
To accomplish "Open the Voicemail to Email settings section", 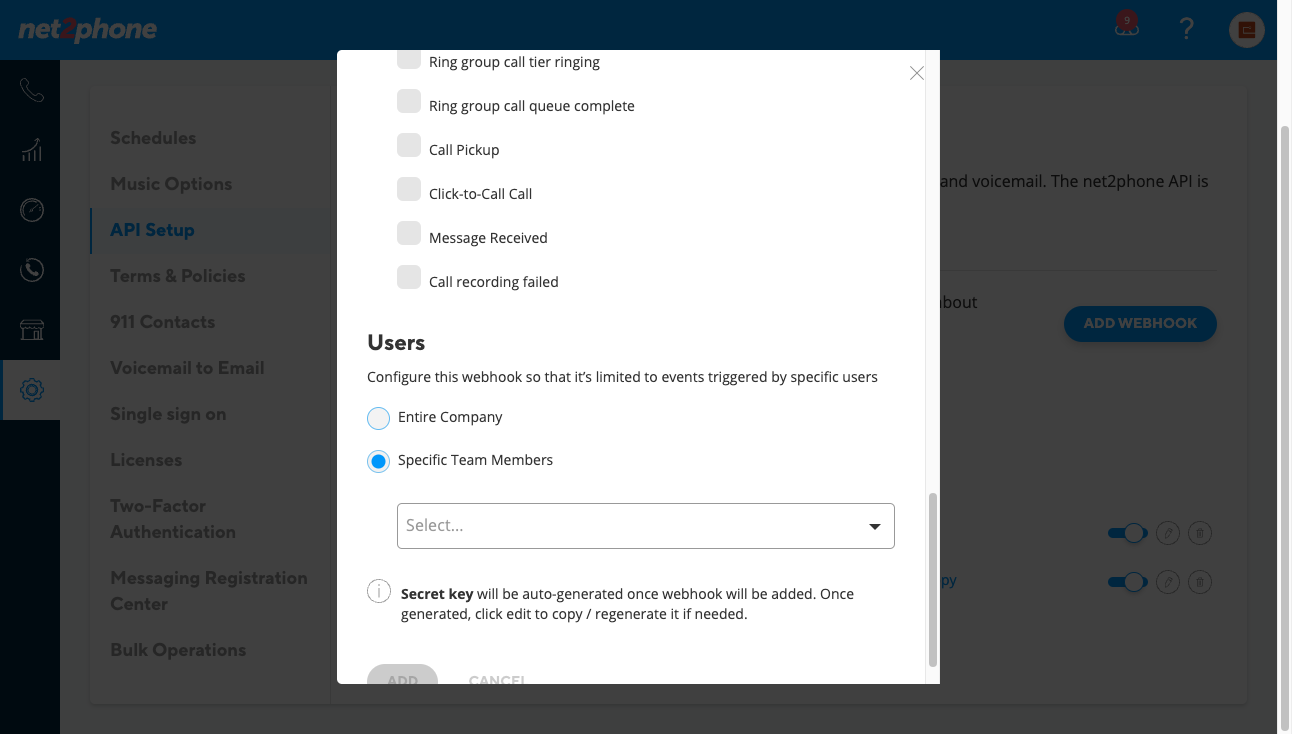I will pyautogui.click(x=187, y=368).
